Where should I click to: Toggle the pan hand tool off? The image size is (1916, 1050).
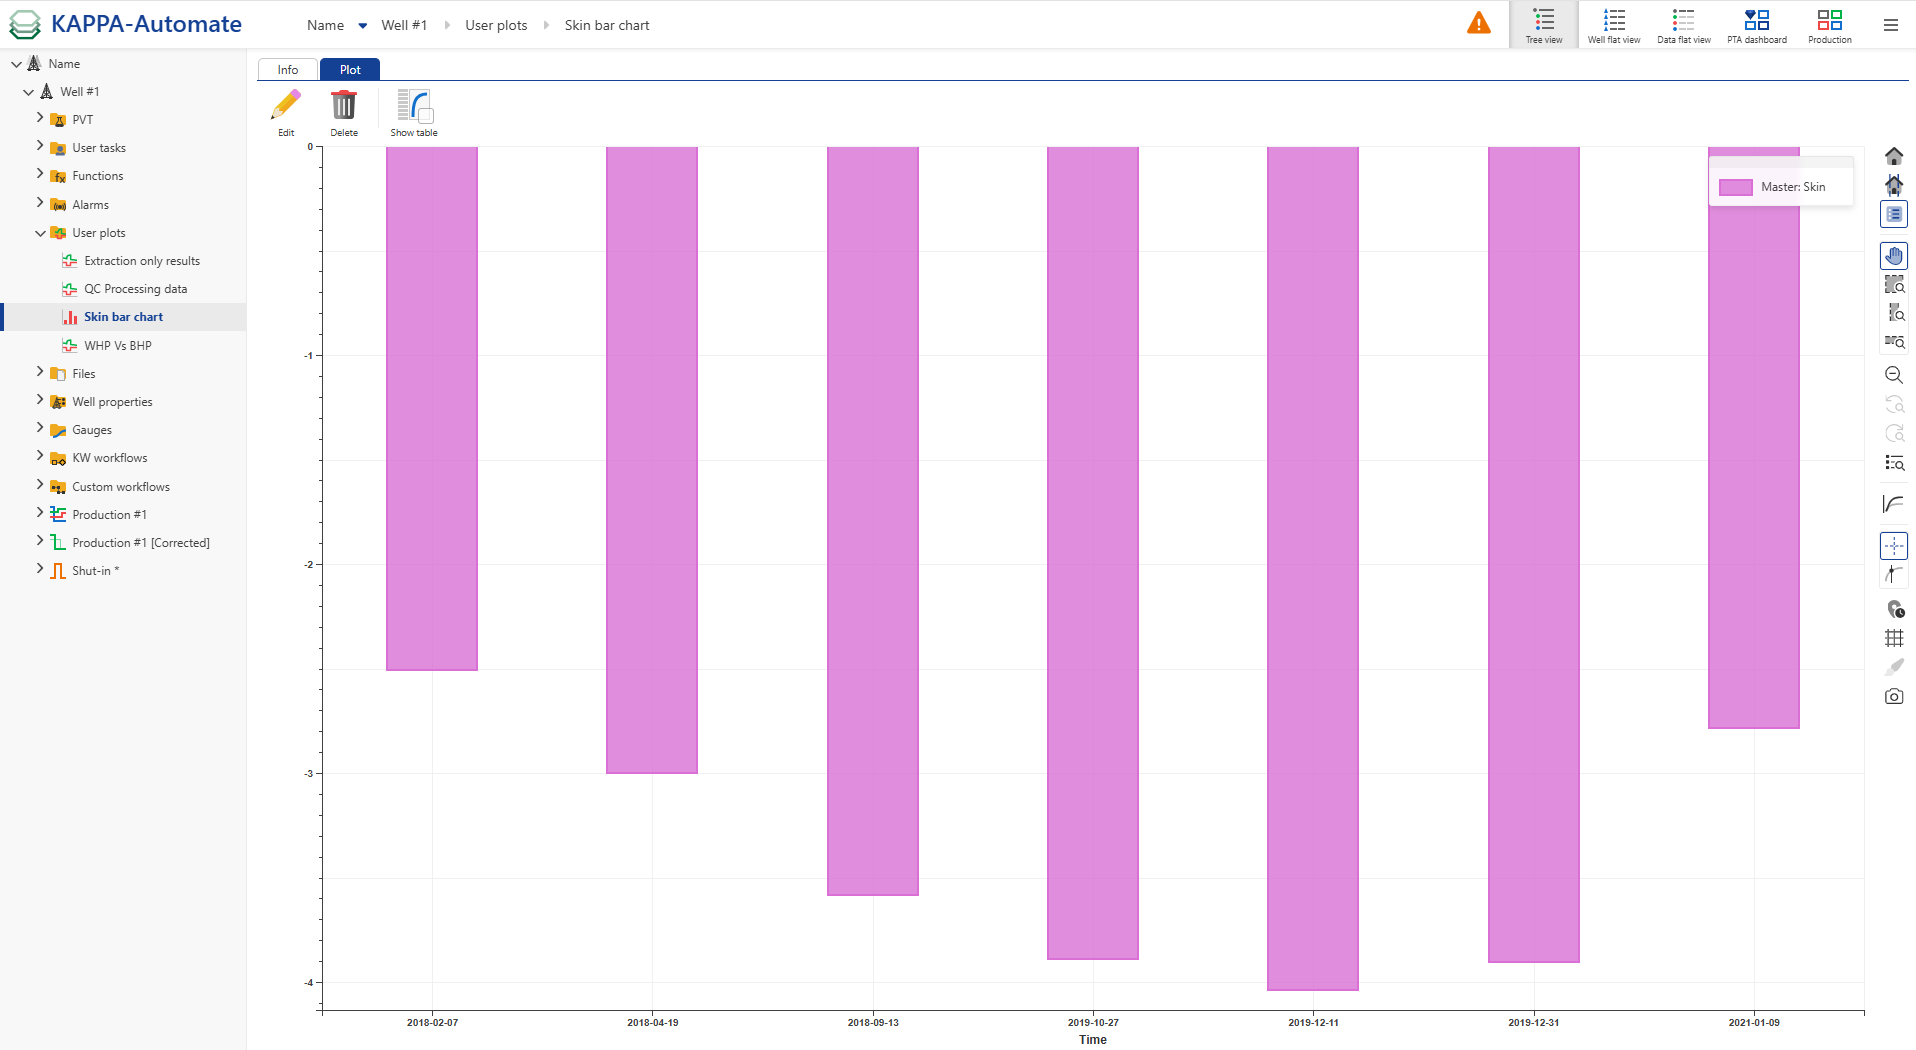click(x=1893, y=255)
